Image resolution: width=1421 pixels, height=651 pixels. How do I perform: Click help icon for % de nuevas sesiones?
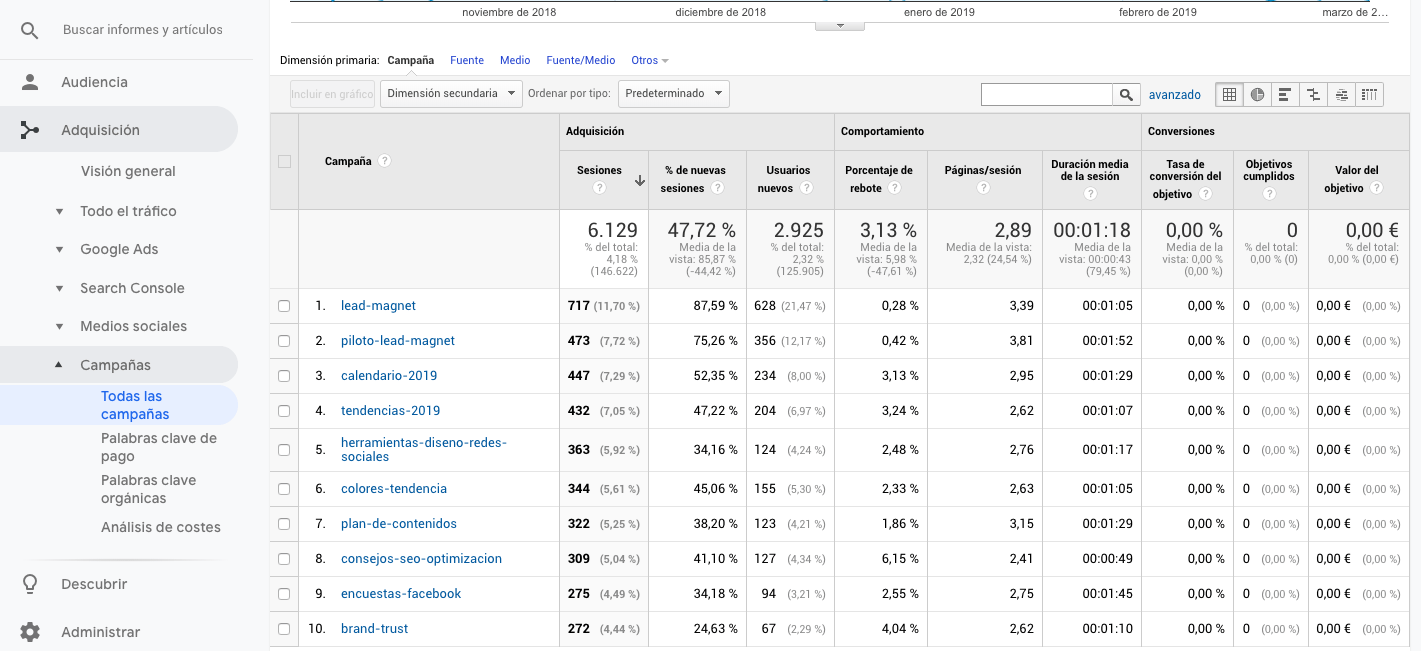[717, 188]
